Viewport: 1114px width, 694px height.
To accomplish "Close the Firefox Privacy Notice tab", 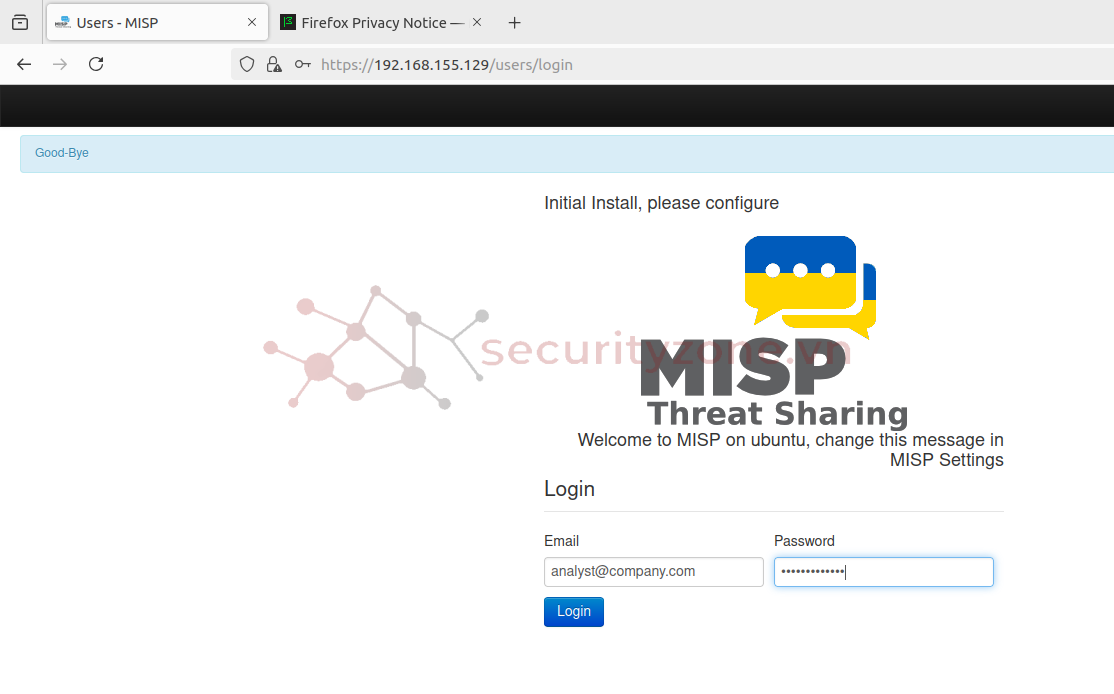I will coord(477,23).
